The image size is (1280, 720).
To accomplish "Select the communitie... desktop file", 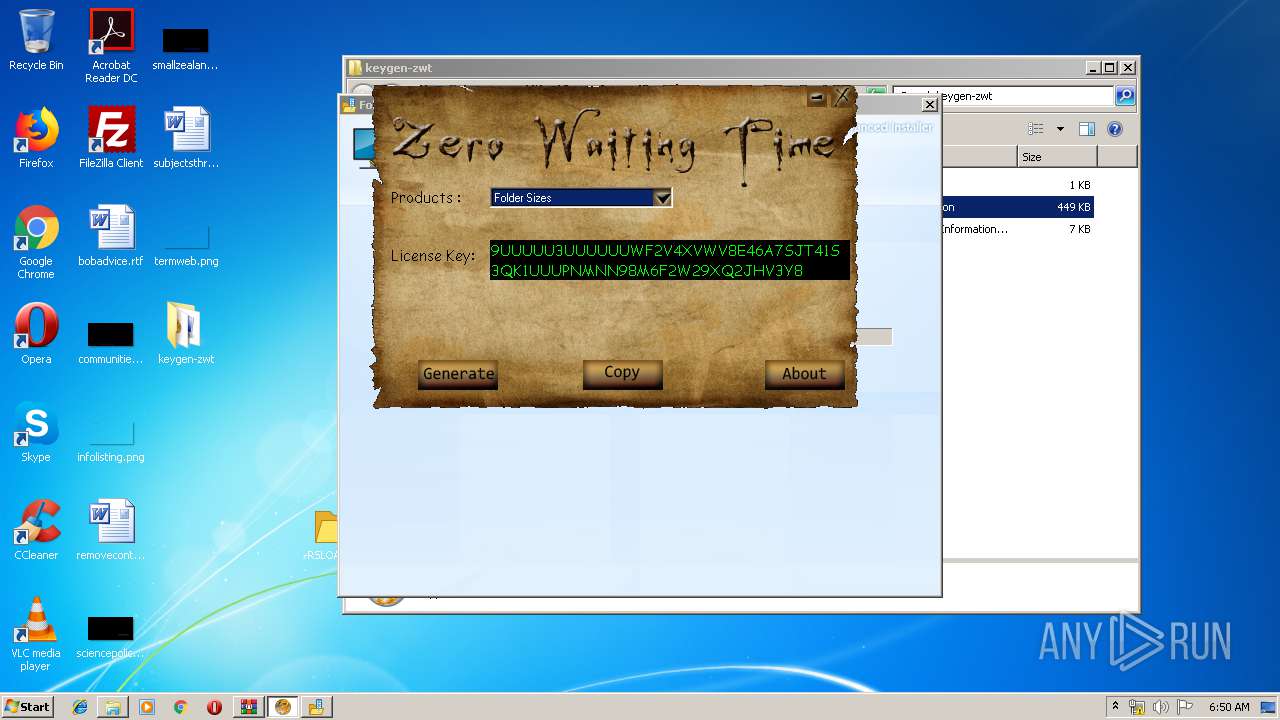I will 111,341.
